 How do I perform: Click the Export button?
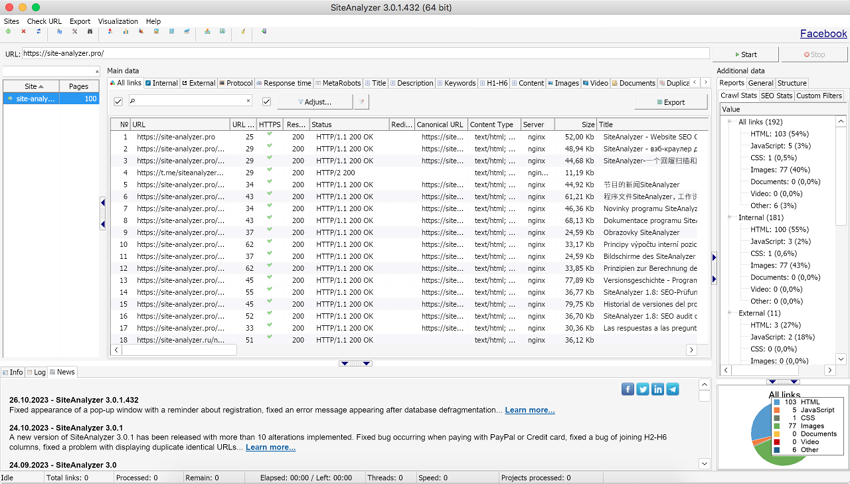[671, 102]
